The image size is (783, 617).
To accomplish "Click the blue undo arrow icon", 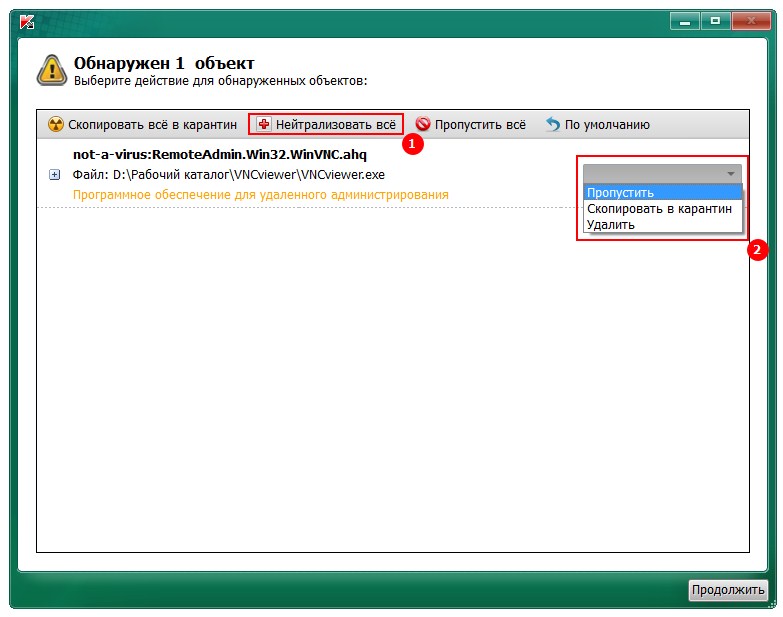I will pyautogui.click(x=553, y=124).
